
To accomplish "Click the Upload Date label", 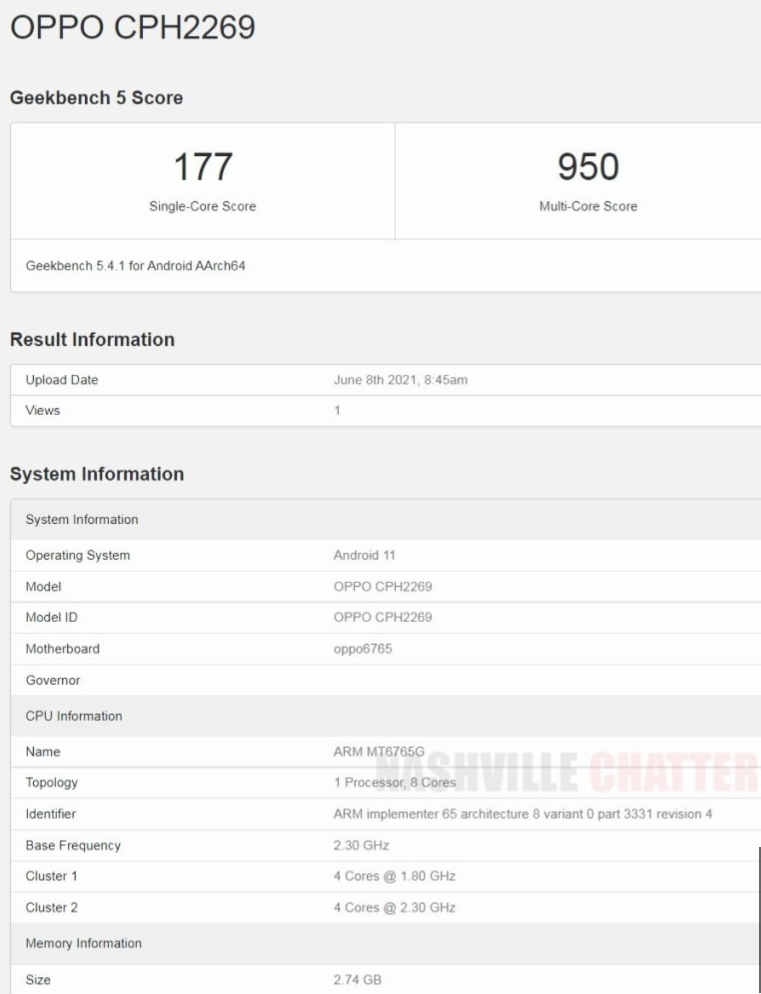I will pyautogui.click(x=62, y=380).
